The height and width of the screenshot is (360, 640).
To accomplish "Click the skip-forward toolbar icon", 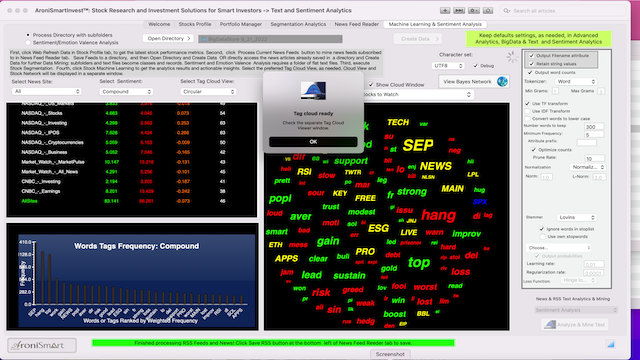I will (x=459, y=11).
